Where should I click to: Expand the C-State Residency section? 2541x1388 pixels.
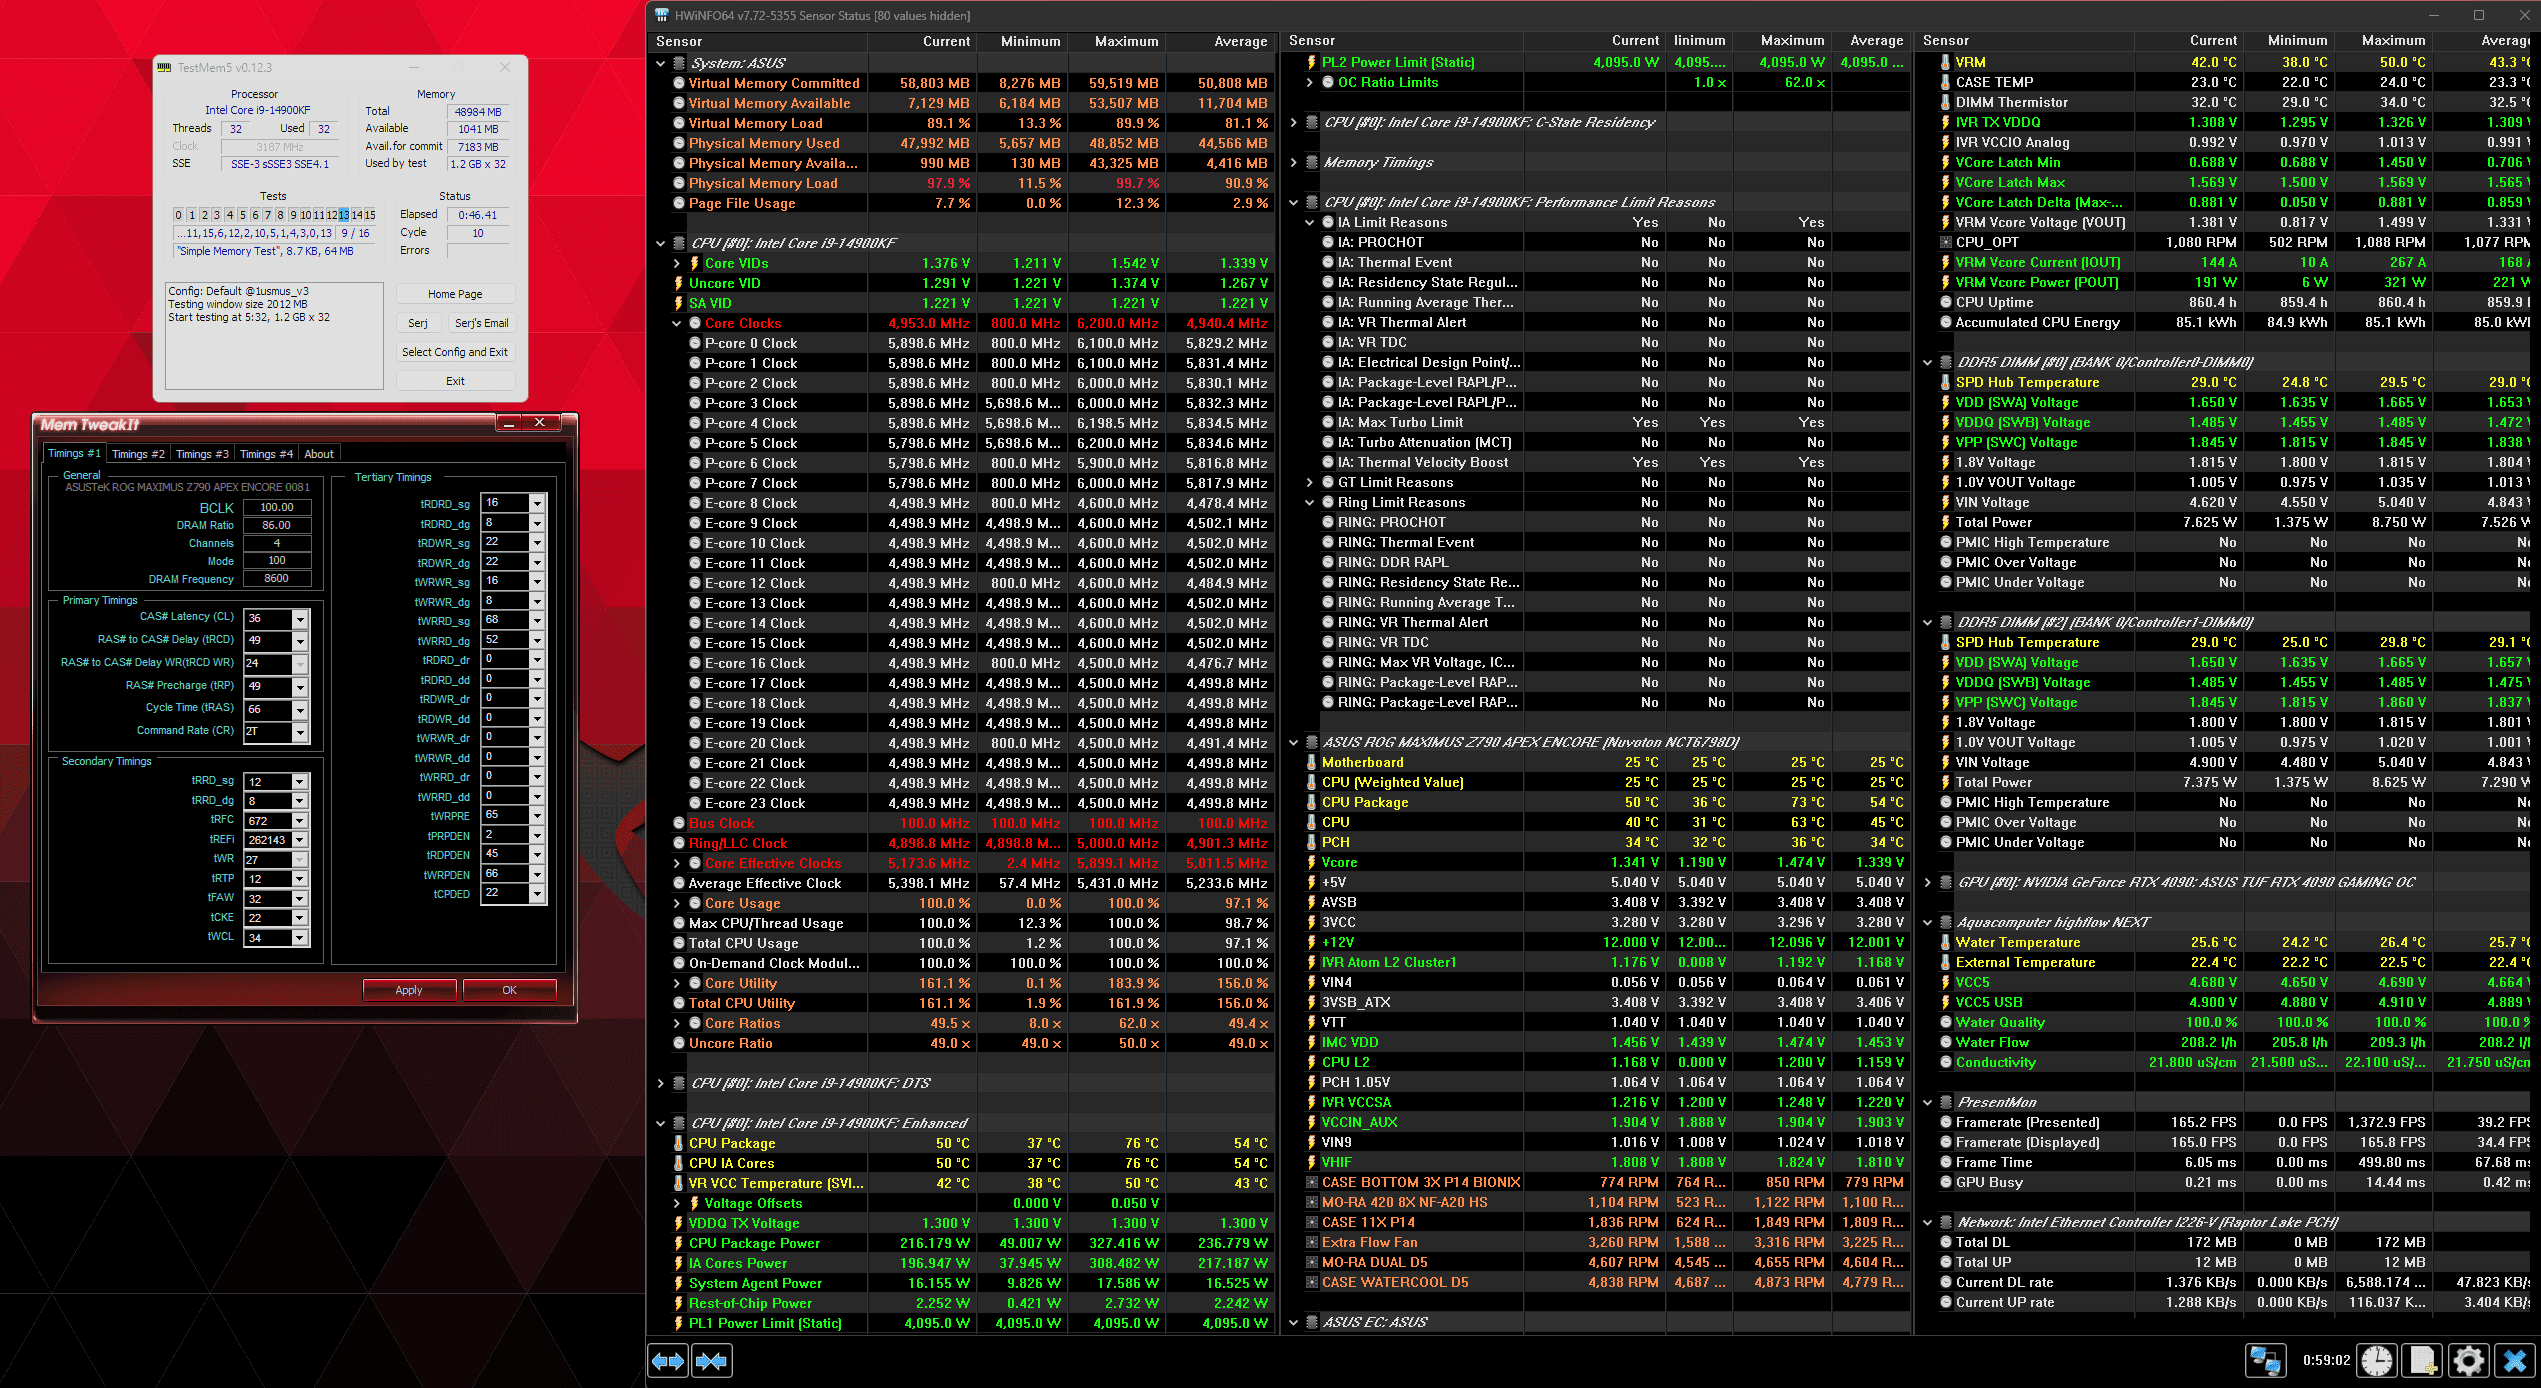[x=1293, y=122]
